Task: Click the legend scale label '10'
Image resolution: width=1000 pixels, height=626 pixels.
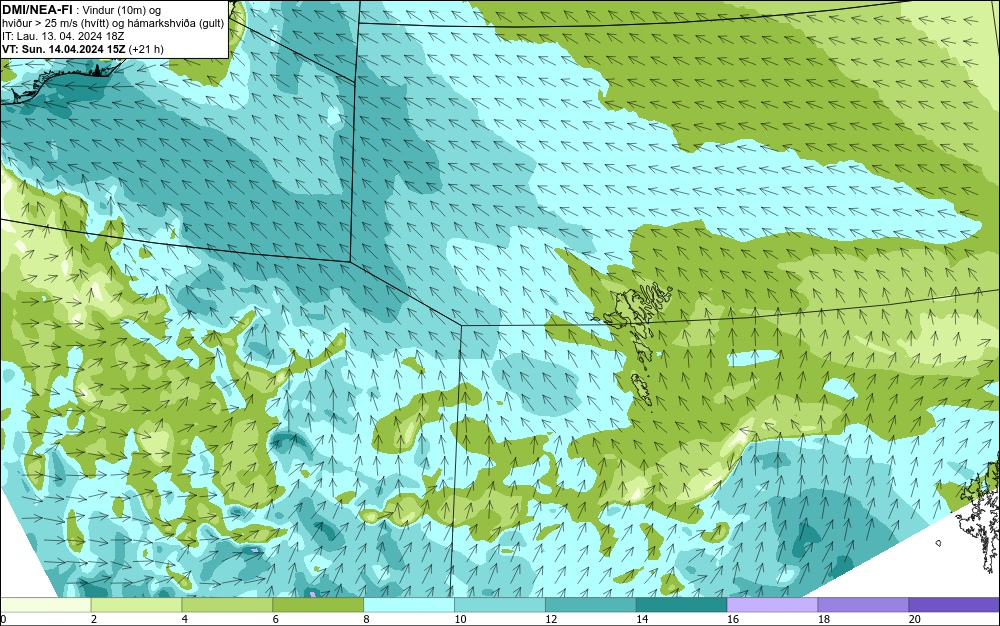Action: tap(460, 619)
